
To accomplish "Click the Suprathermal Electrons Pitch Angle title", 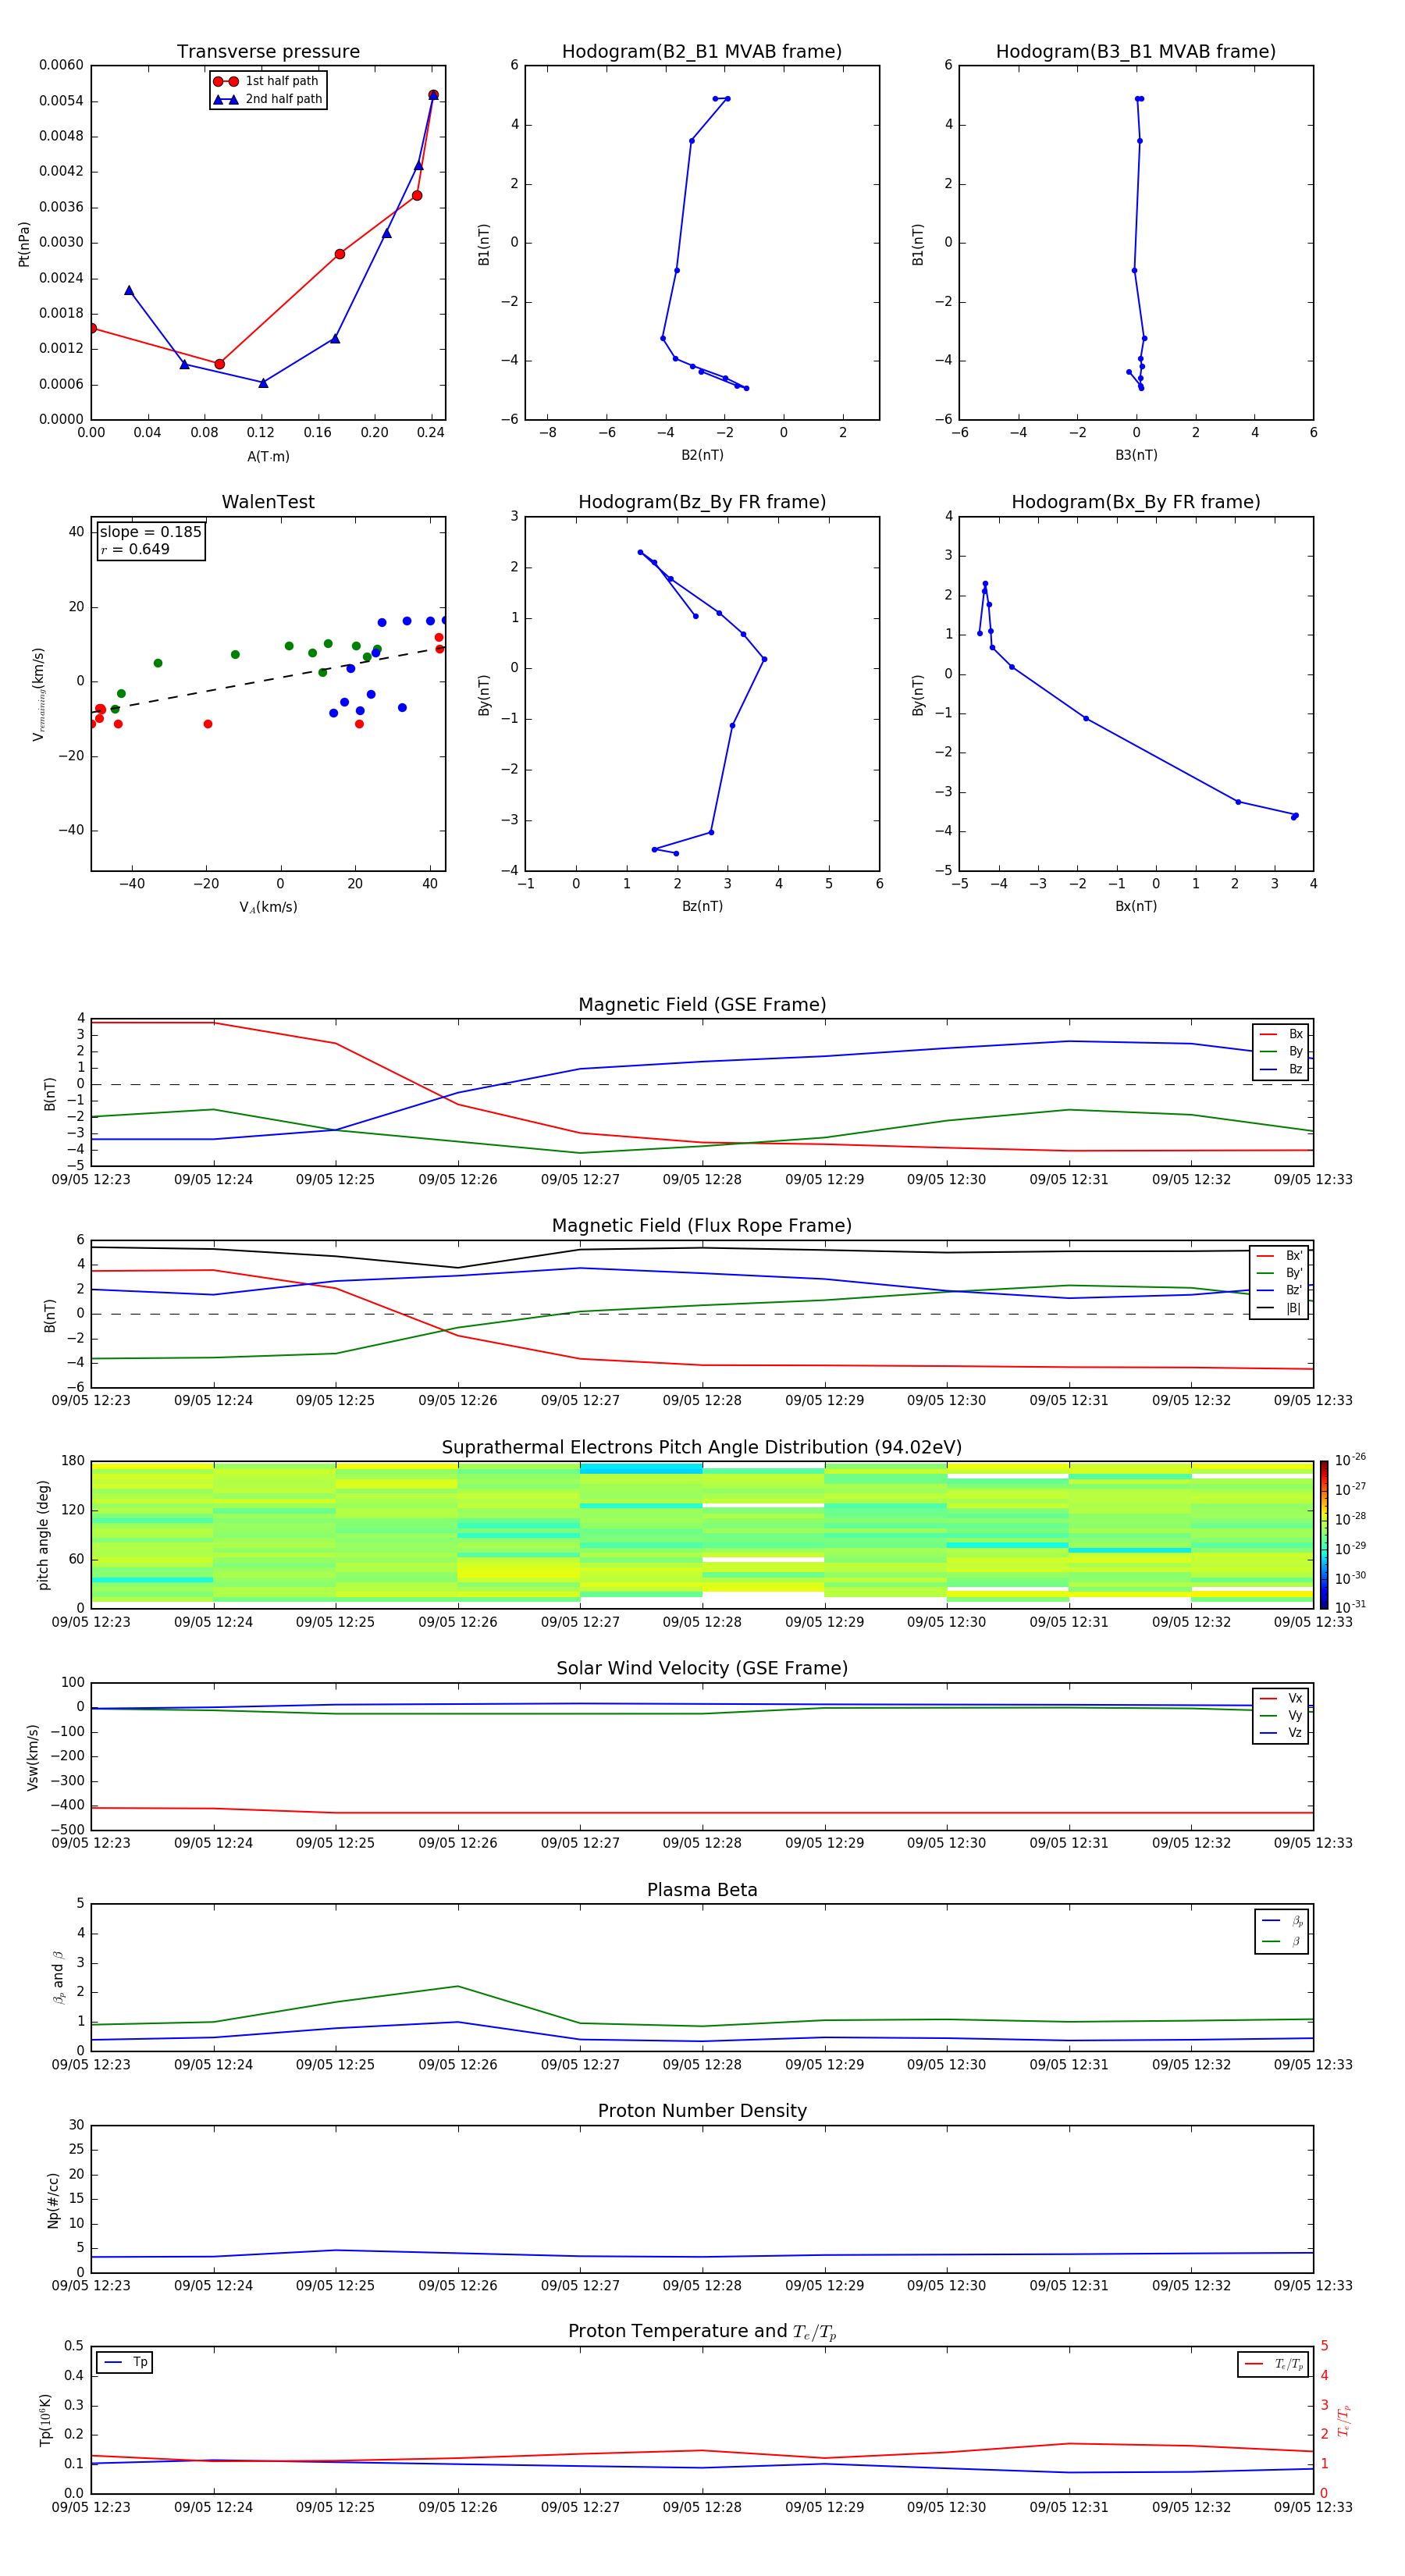I will tap(702, 1448).
